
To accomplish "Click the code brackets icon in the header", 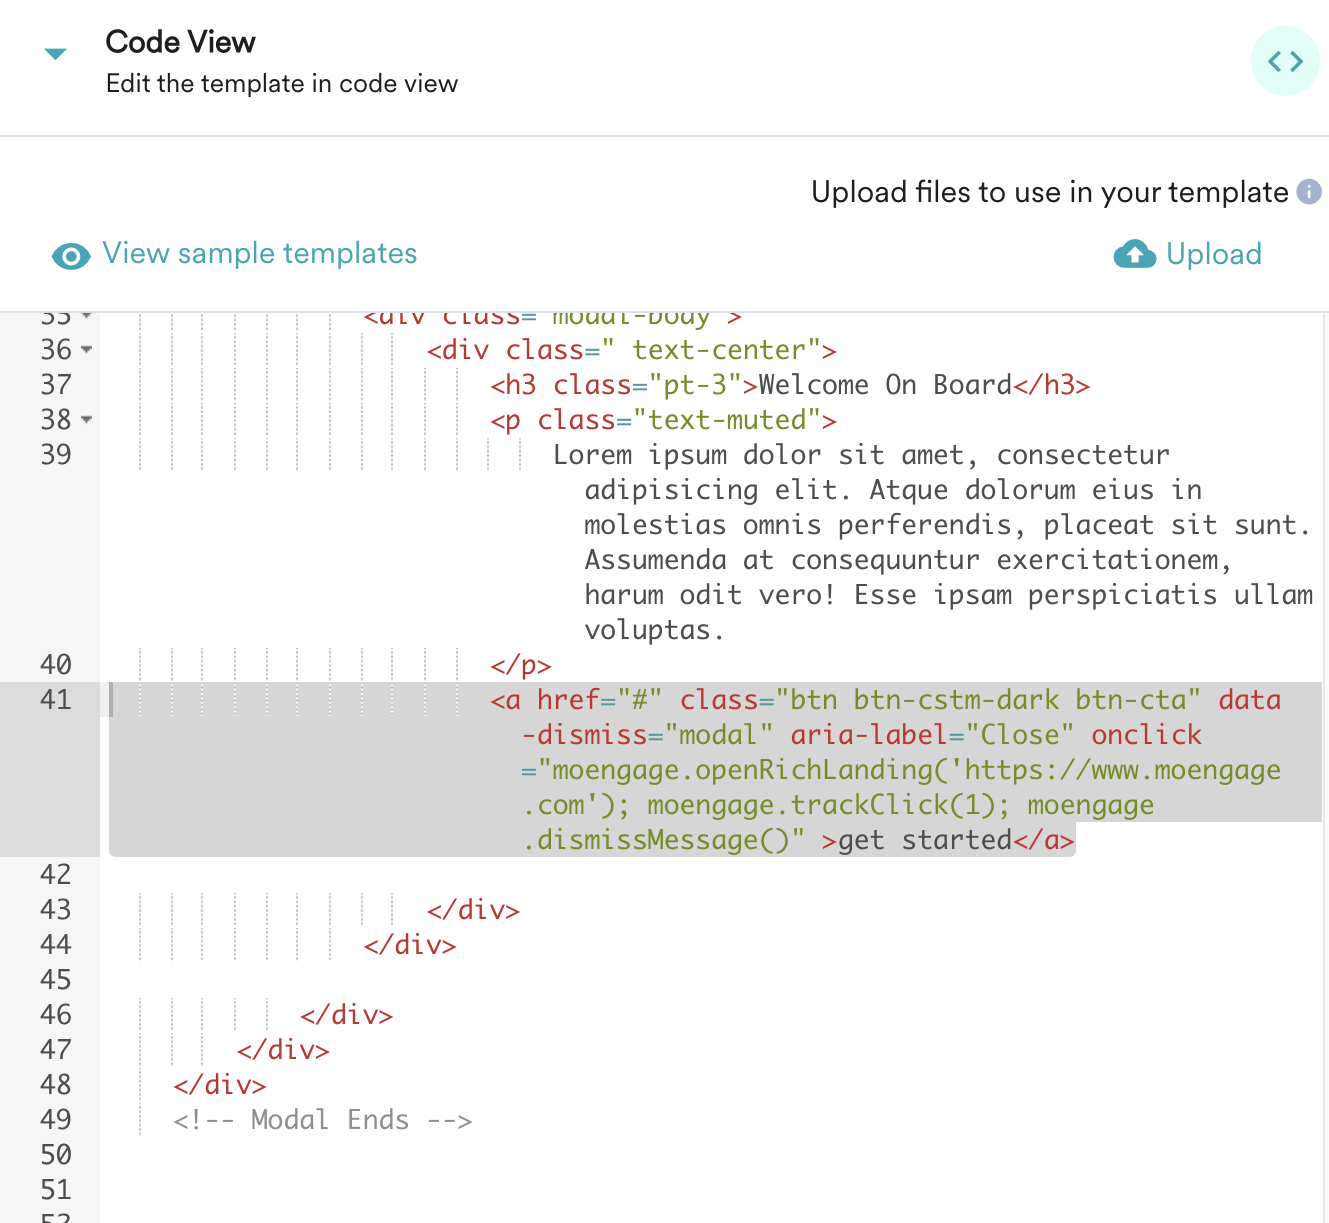I will coord(1285,61).
